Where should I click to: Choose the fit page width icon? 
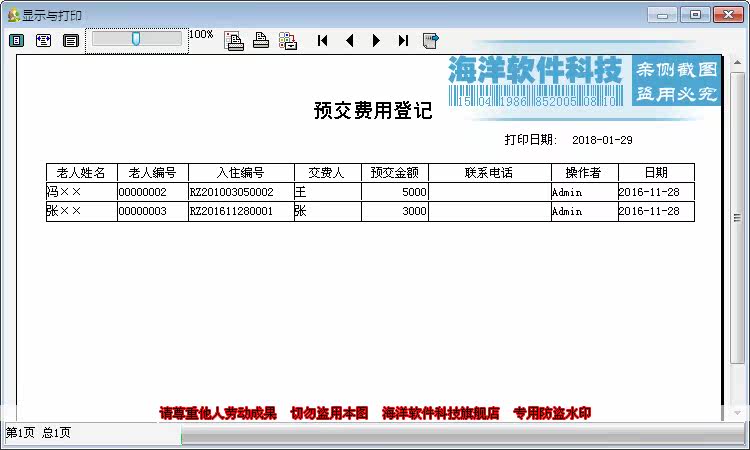pyautogui.click(x=44, y=41)
